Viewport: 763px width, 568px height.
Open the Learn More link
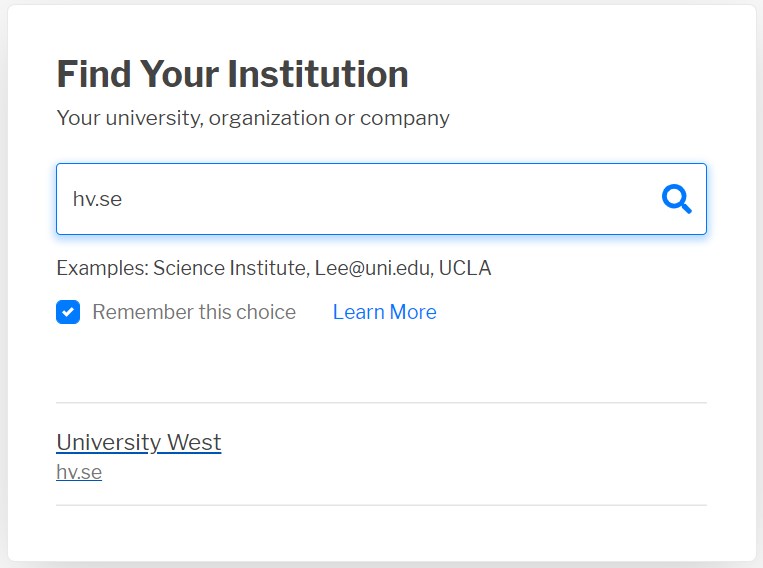(x=384, y=312)
